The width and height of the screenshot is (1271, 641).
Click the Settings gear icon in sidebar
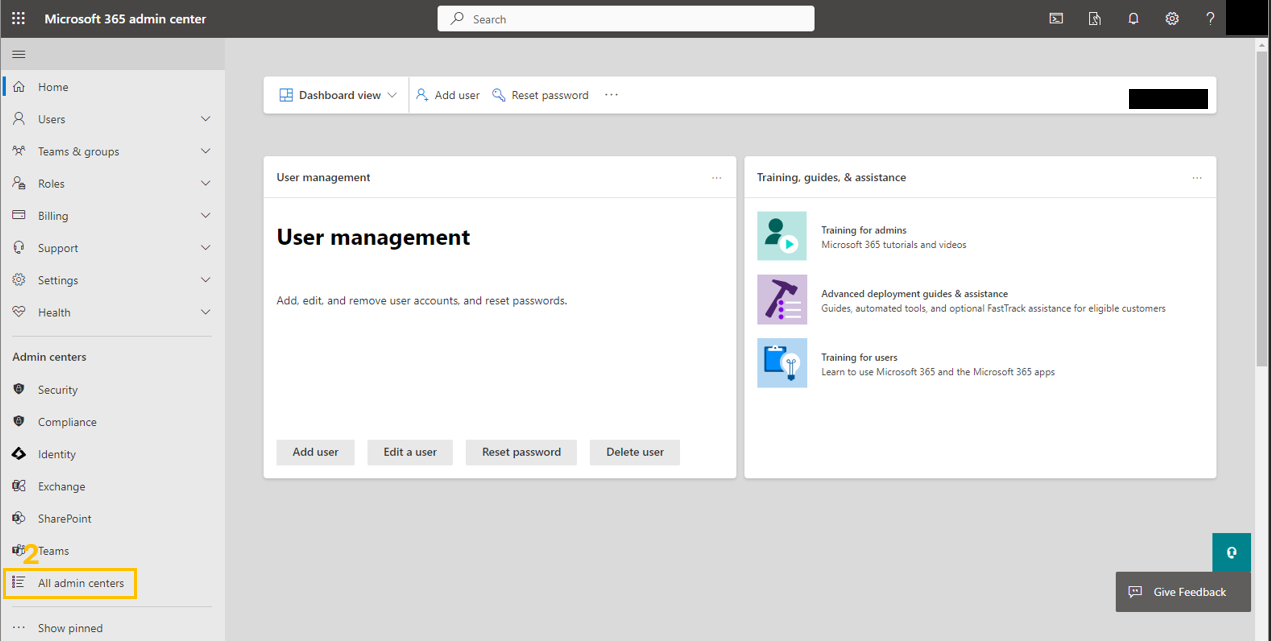[19, 280]
